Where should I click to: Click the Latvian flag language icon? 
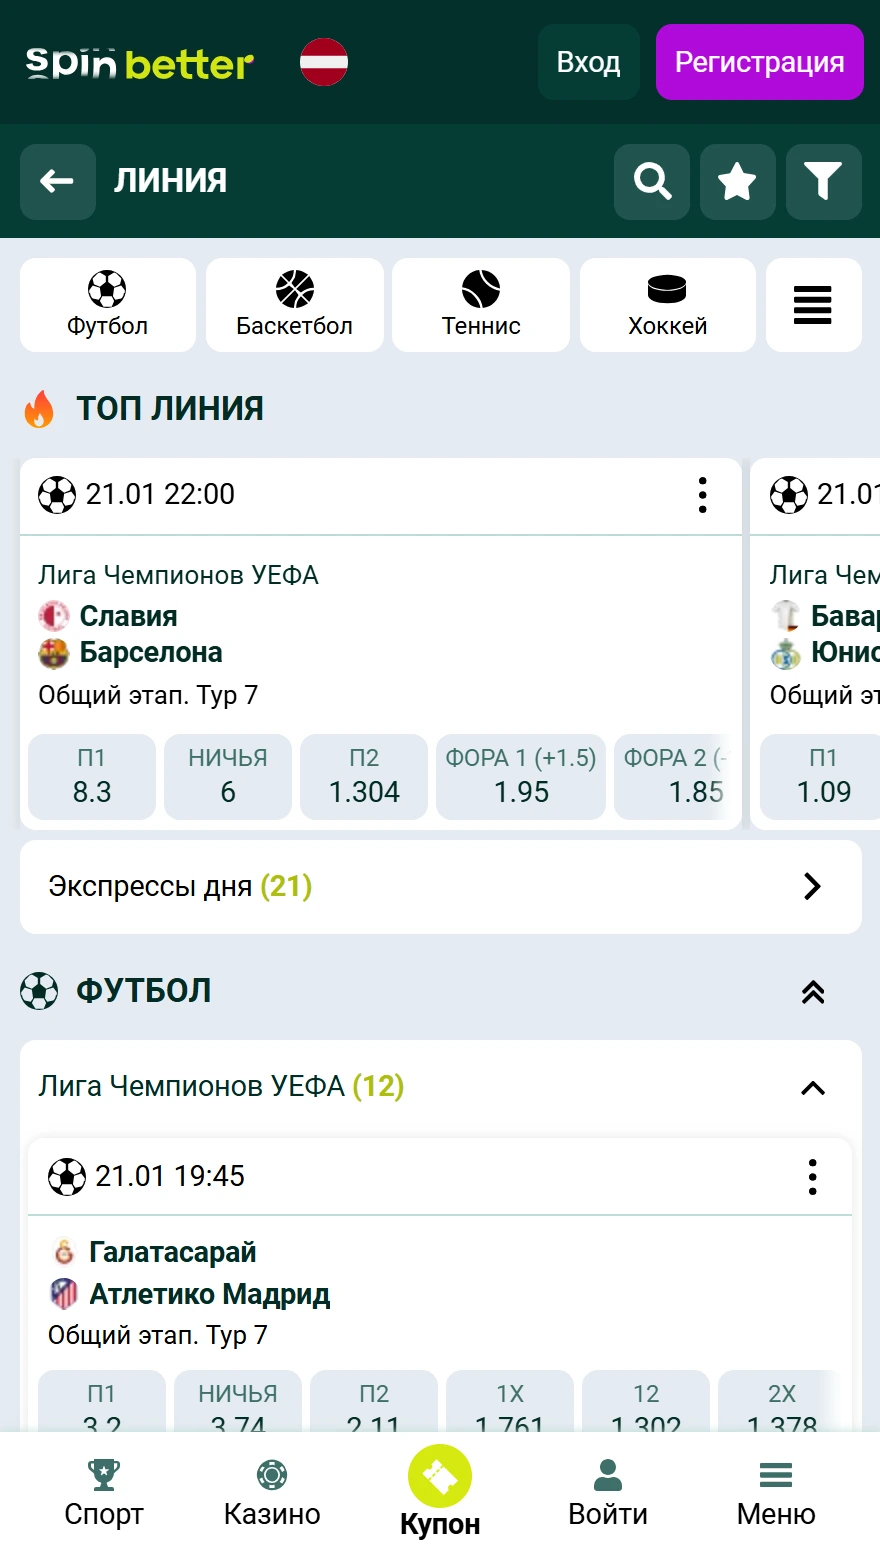(x=324, y=61)
